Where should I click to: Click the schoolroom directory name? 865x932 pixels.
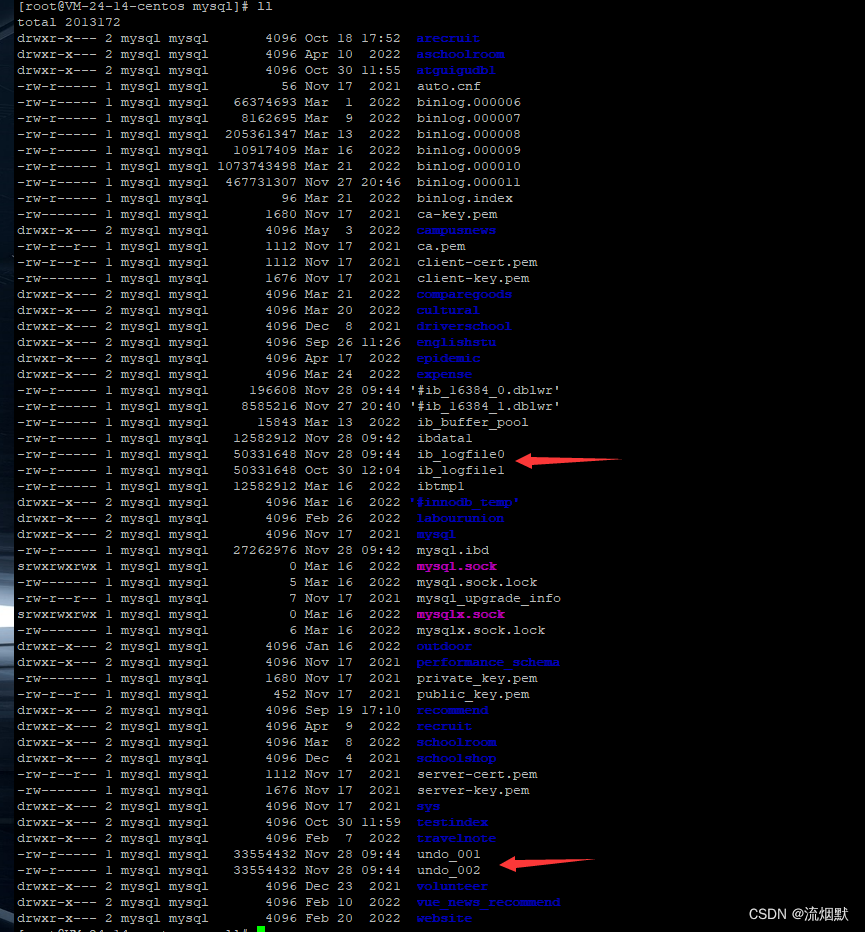[457, 743]
